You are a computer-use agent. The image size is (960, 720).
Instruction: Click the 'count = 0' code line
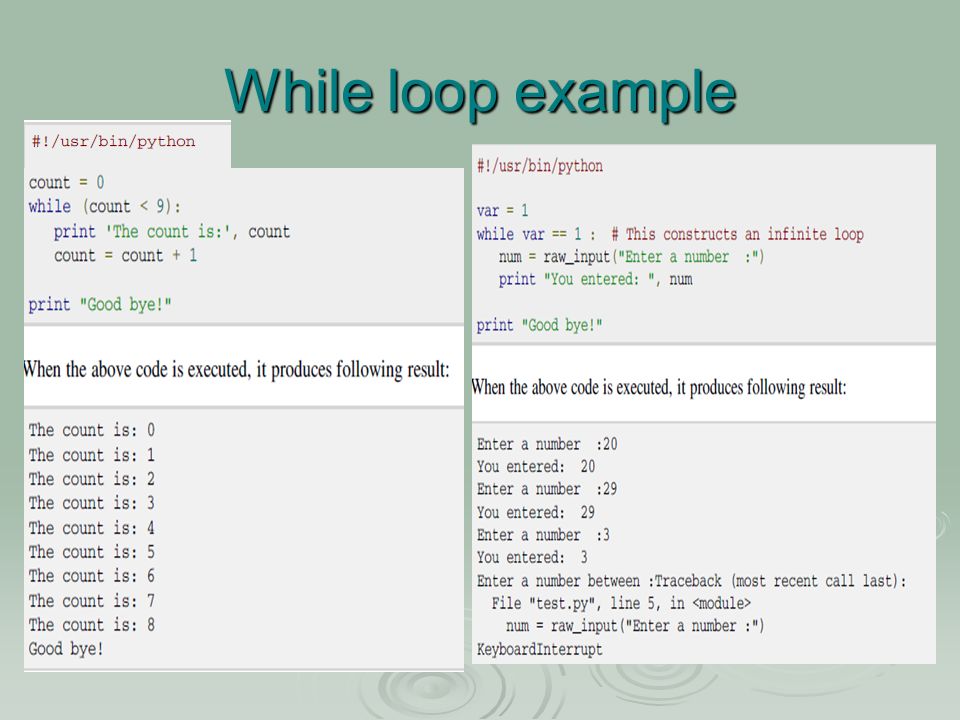tap(66, 182)
